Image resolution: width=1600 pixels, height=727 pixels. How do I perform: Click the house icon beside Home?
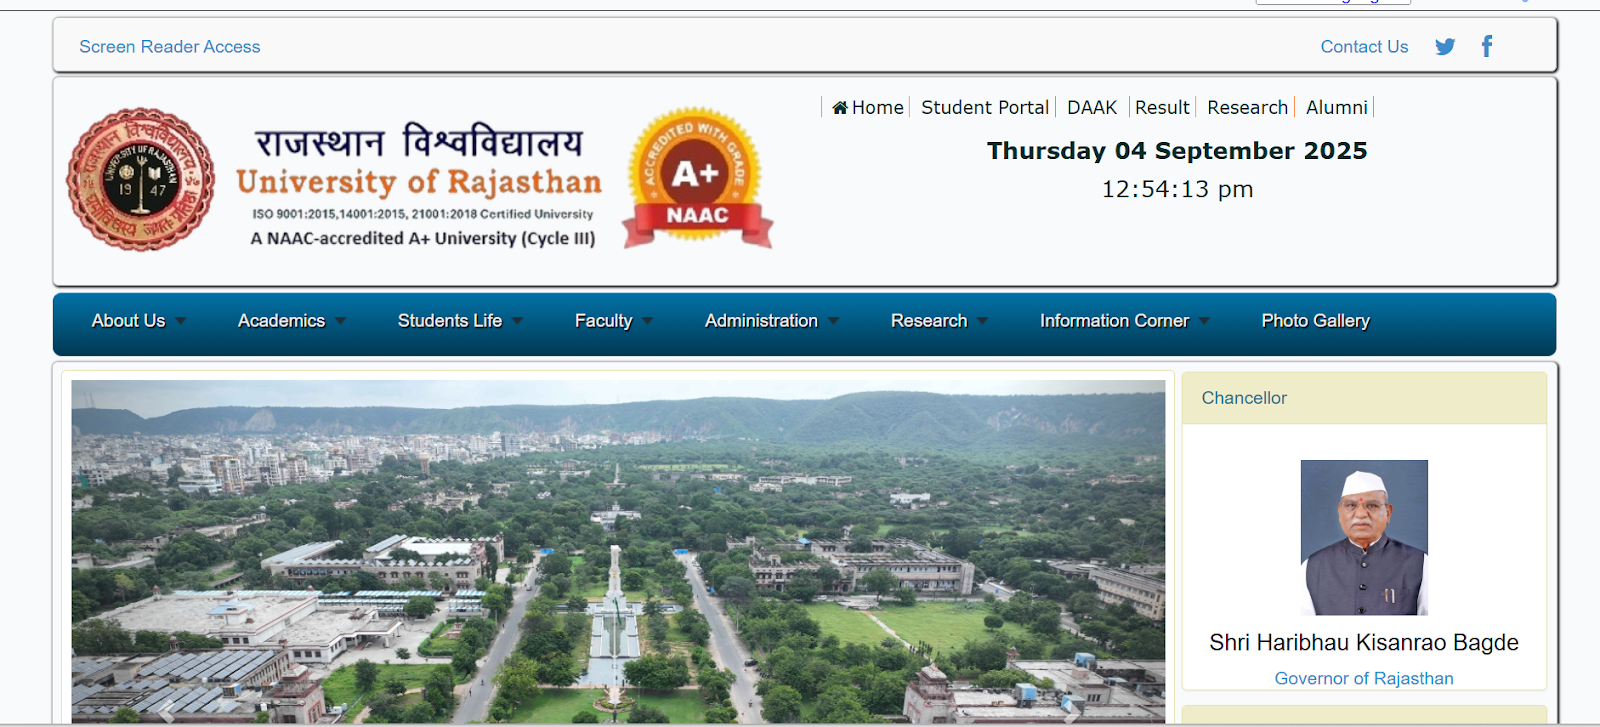[x=840, y=108]
